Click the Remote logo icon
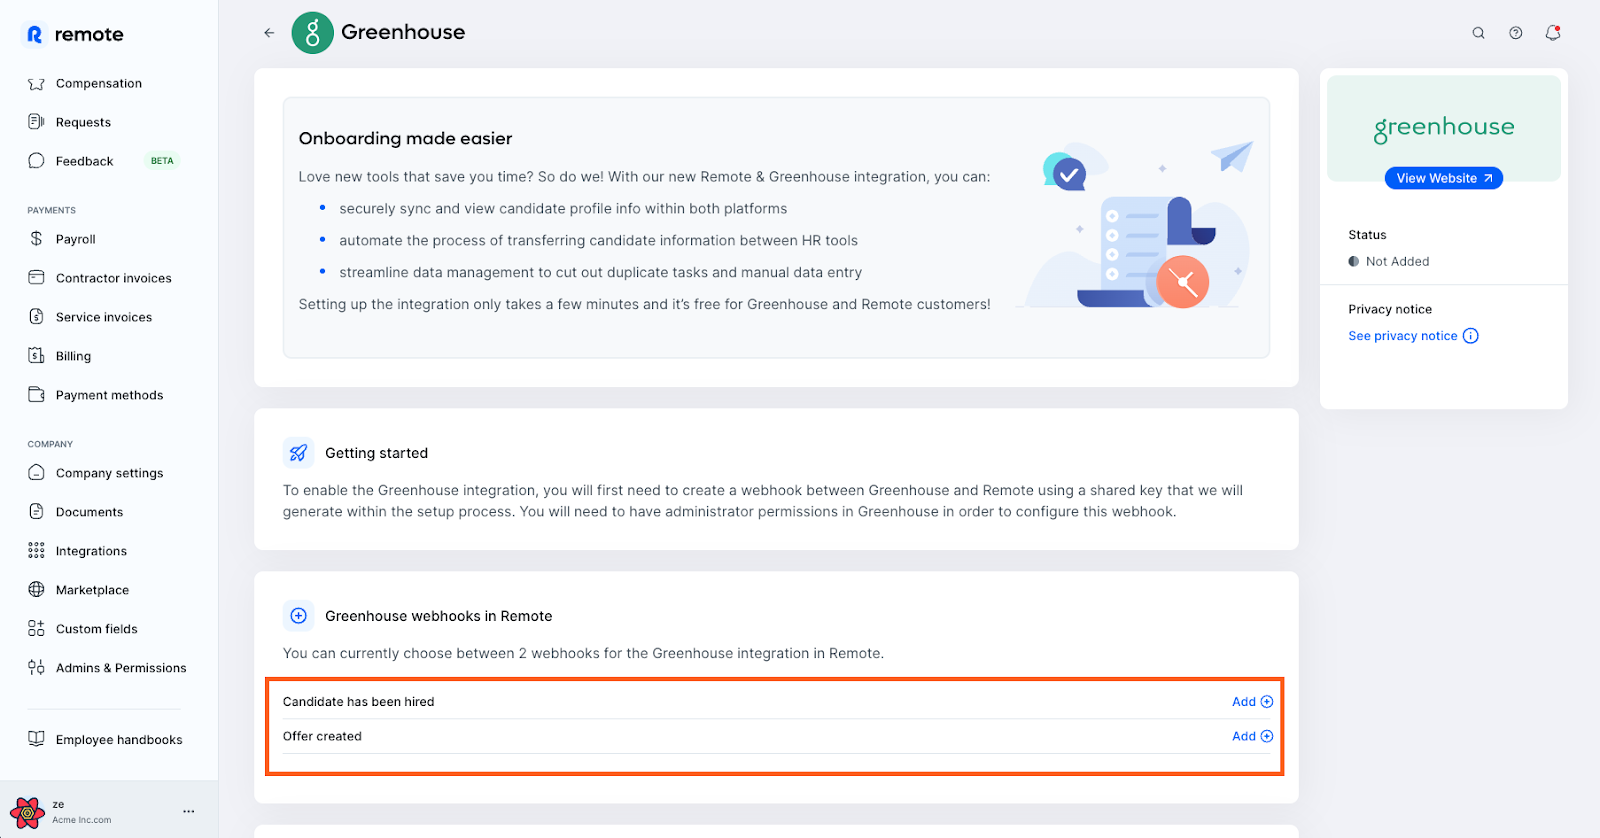This screenshot has height=838, width=1600. click(34, 35)
